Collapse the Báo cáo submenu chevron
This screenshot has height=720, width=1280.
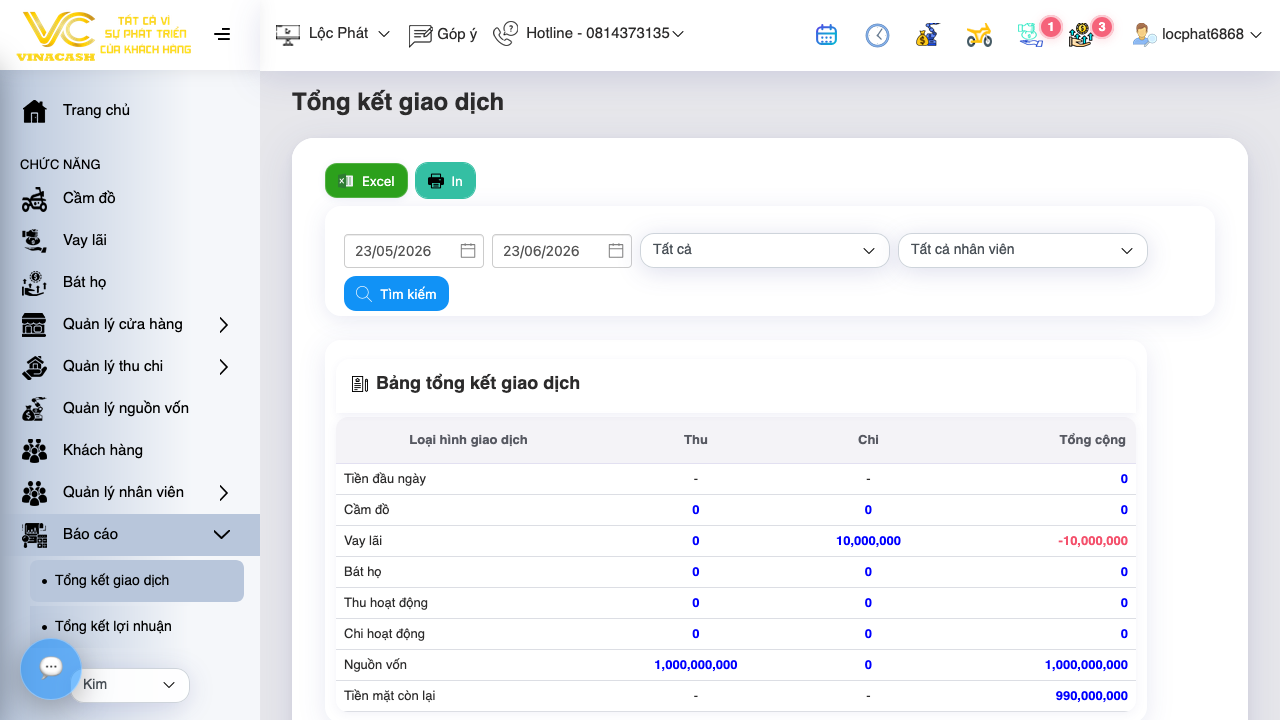tap(222, 535)
